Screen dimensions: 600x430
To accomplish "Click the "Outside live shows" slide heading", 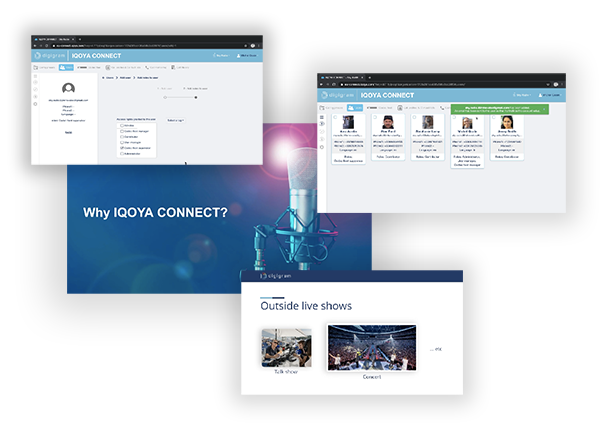I will click(x=306, y=306).
